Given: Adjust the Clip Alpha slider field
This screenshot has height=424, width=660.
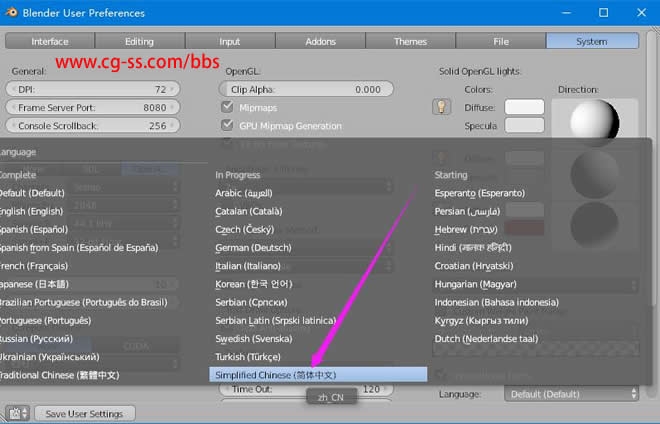Looking at the screenshot, I should [x=305, y=89].
